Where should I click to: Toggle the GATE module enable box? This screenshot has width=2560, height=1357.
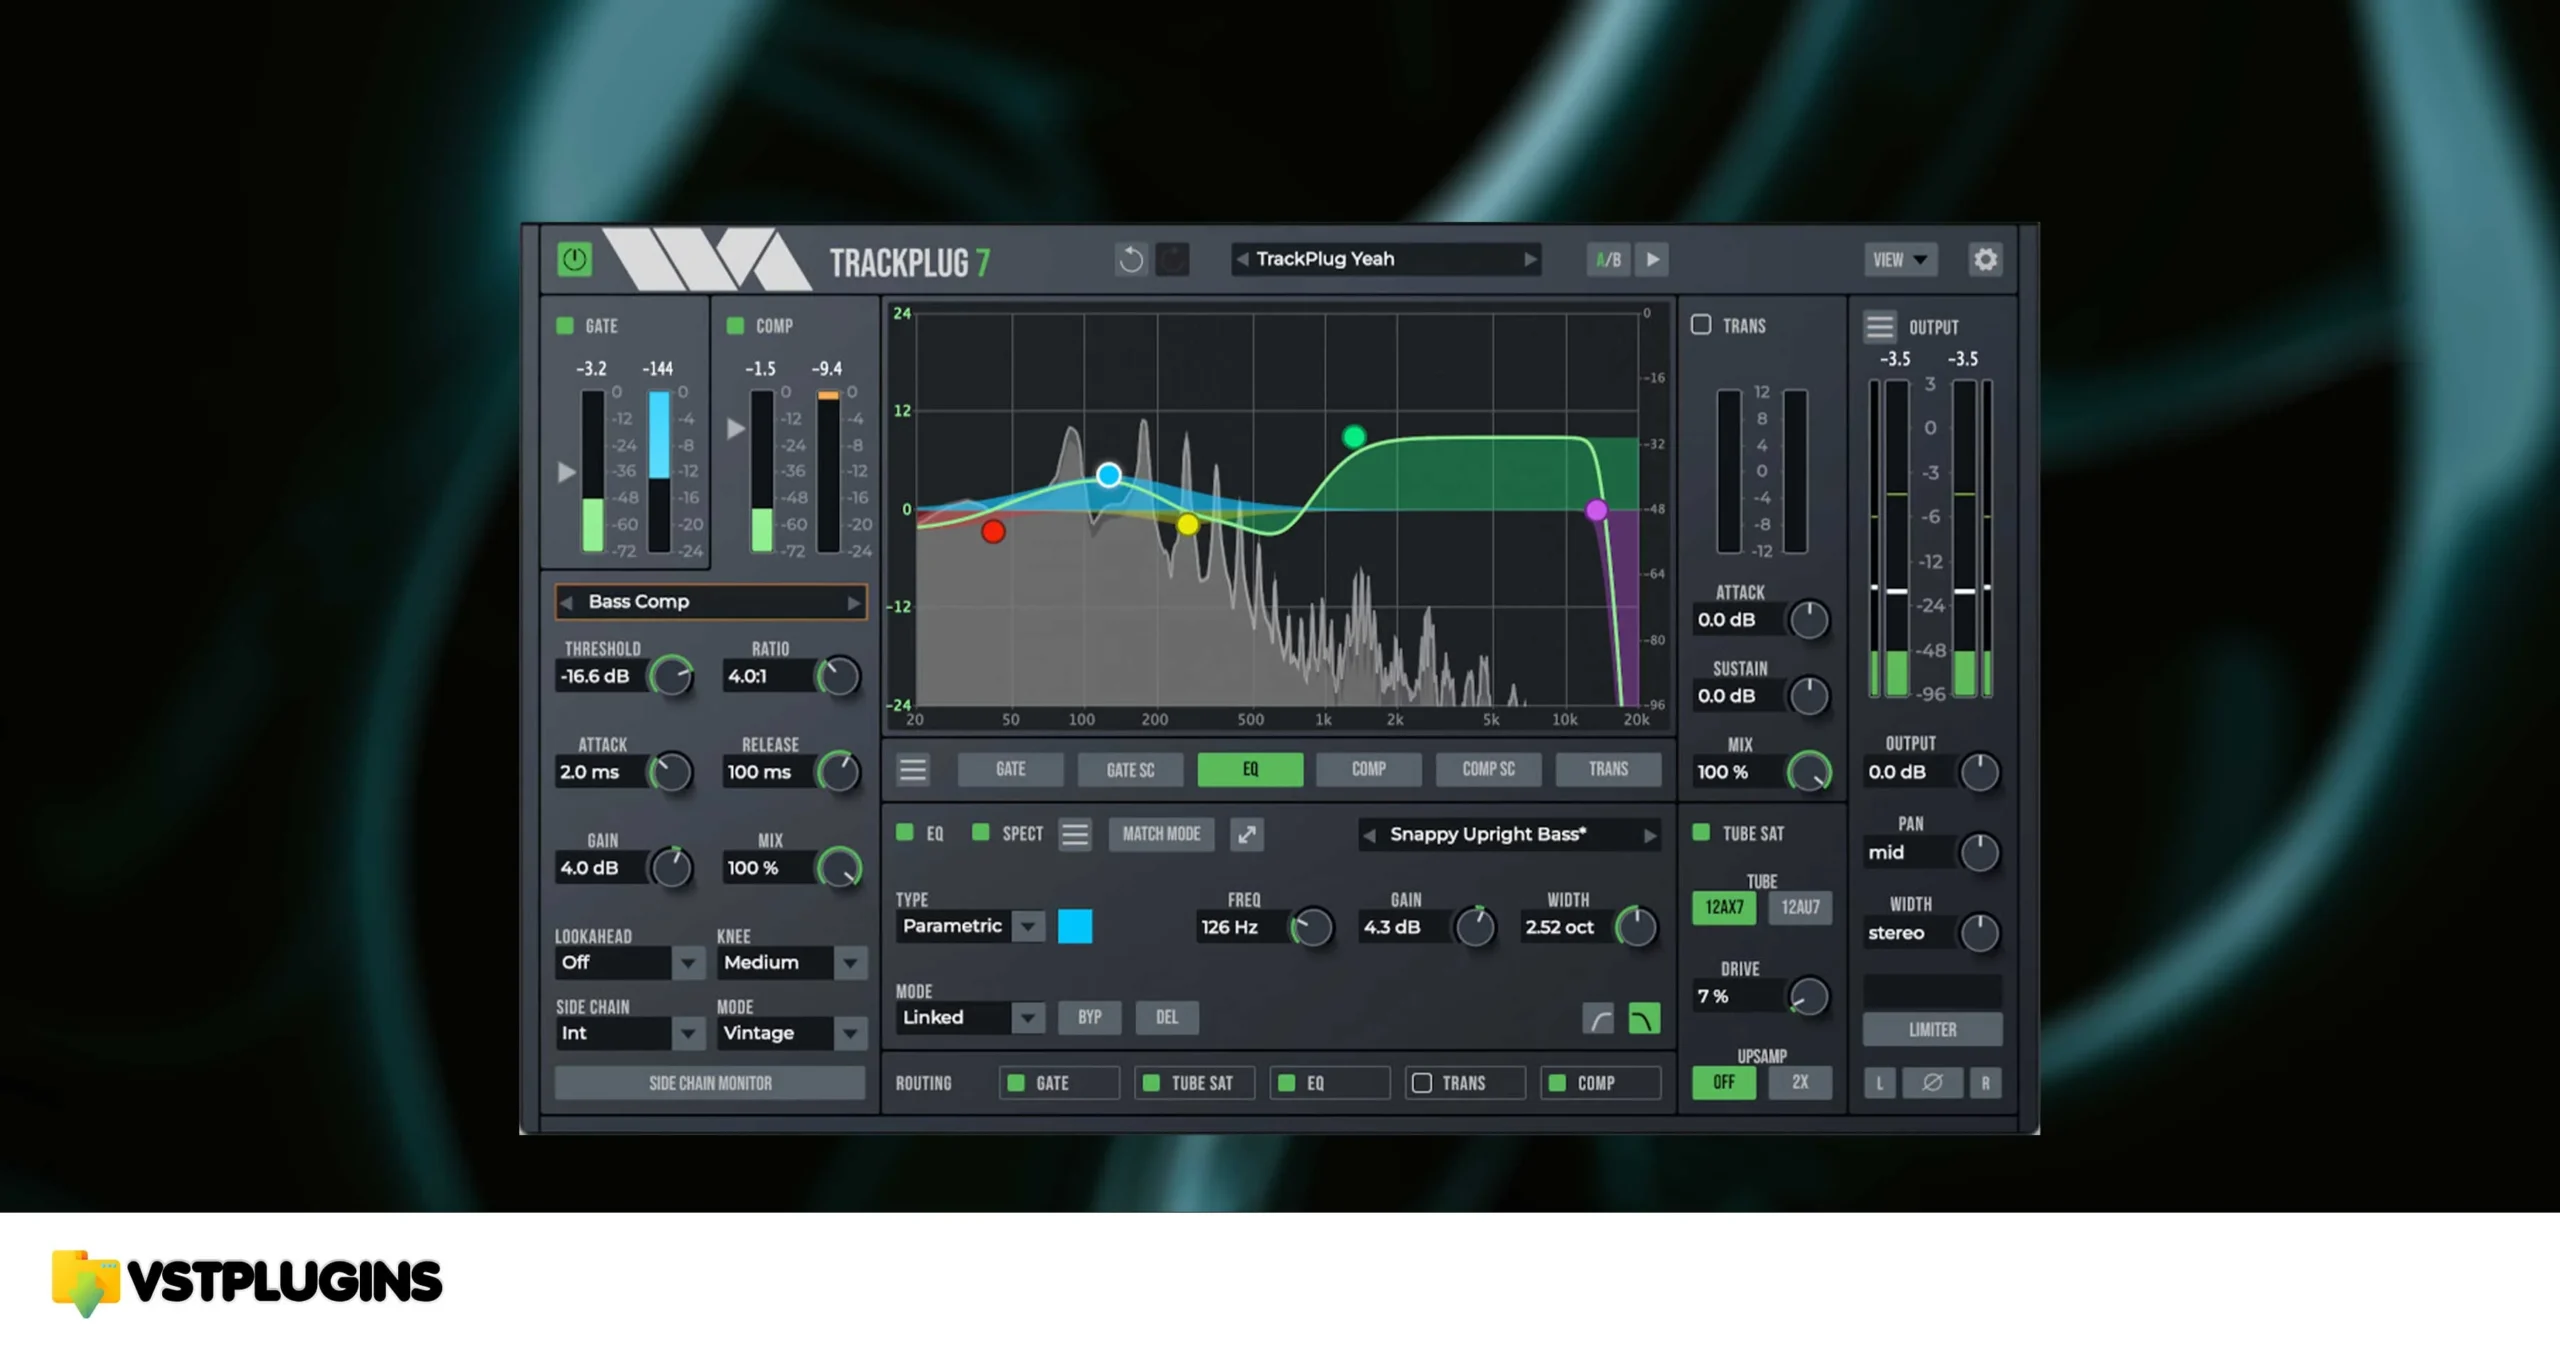[565, 326]
